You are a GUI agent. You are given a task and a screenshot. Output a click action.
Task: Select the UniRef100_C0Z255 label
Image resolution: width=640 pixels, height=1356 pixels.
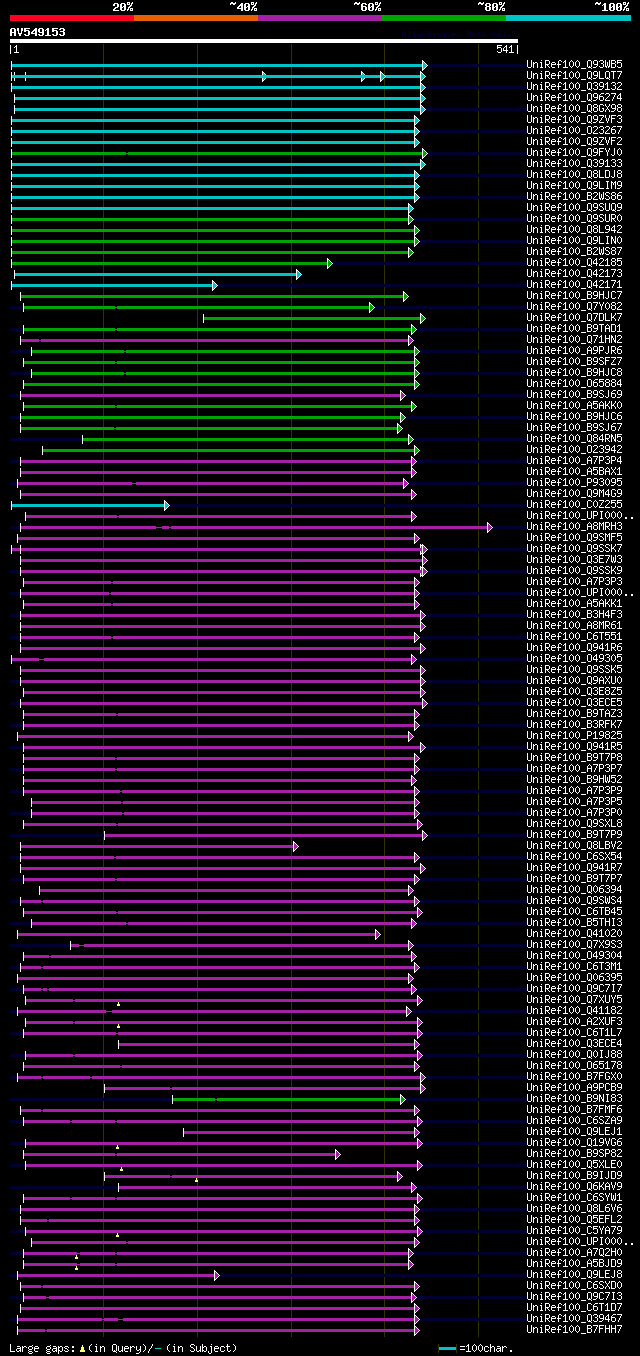574,505
